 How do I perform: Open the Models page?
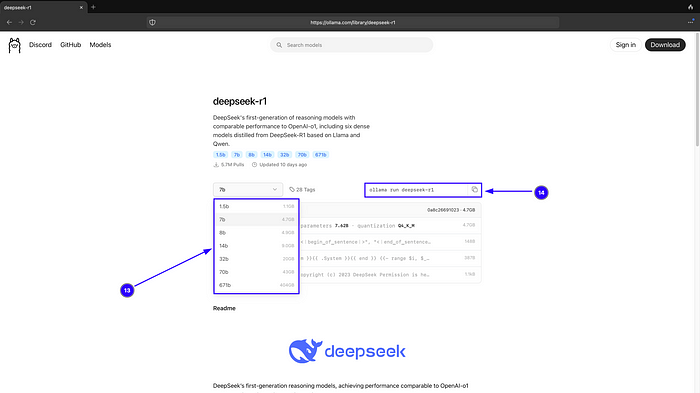[x=100, y=45]
